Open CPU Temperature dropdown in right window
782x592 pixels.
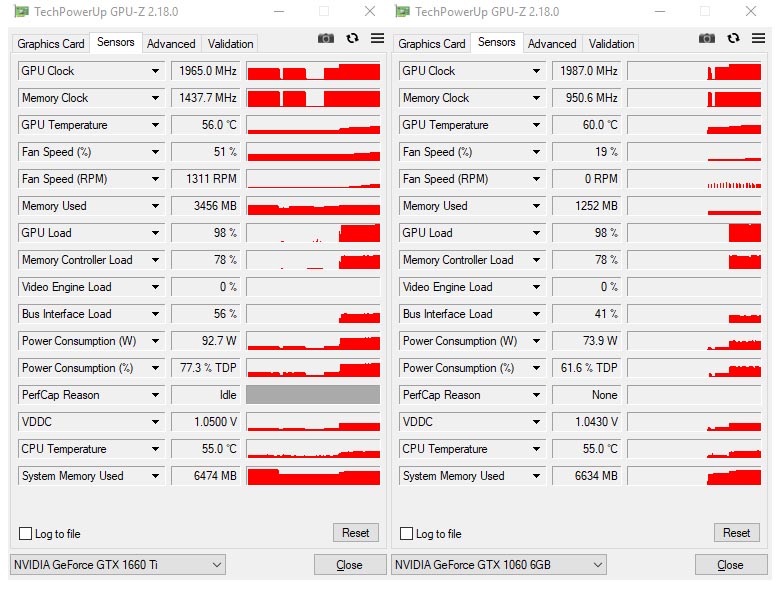pyautogui.click(x=536, y=449)
